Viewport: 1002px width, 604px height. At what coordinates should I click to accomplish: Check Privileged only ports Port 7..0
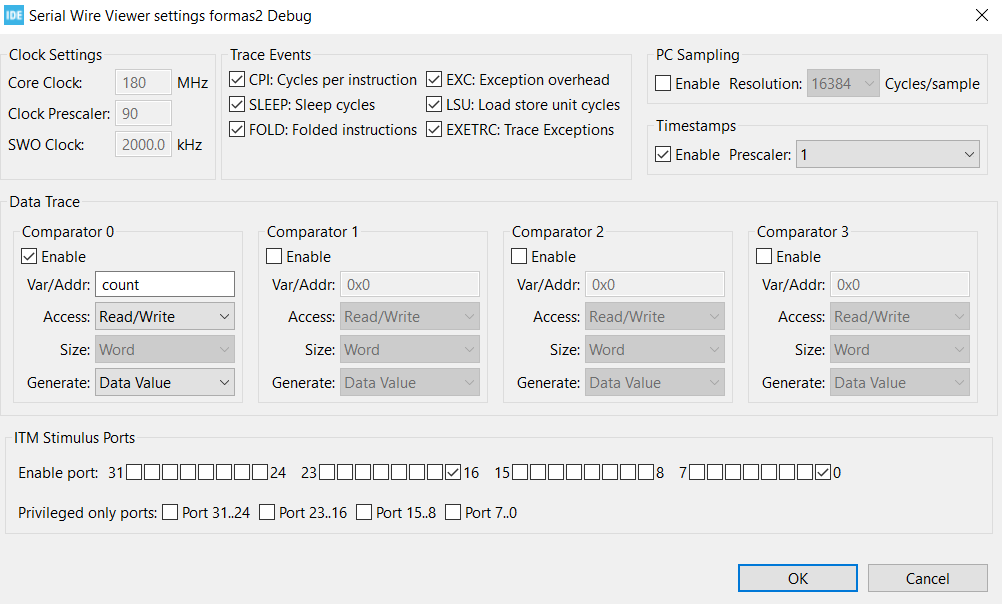[455, 512]
